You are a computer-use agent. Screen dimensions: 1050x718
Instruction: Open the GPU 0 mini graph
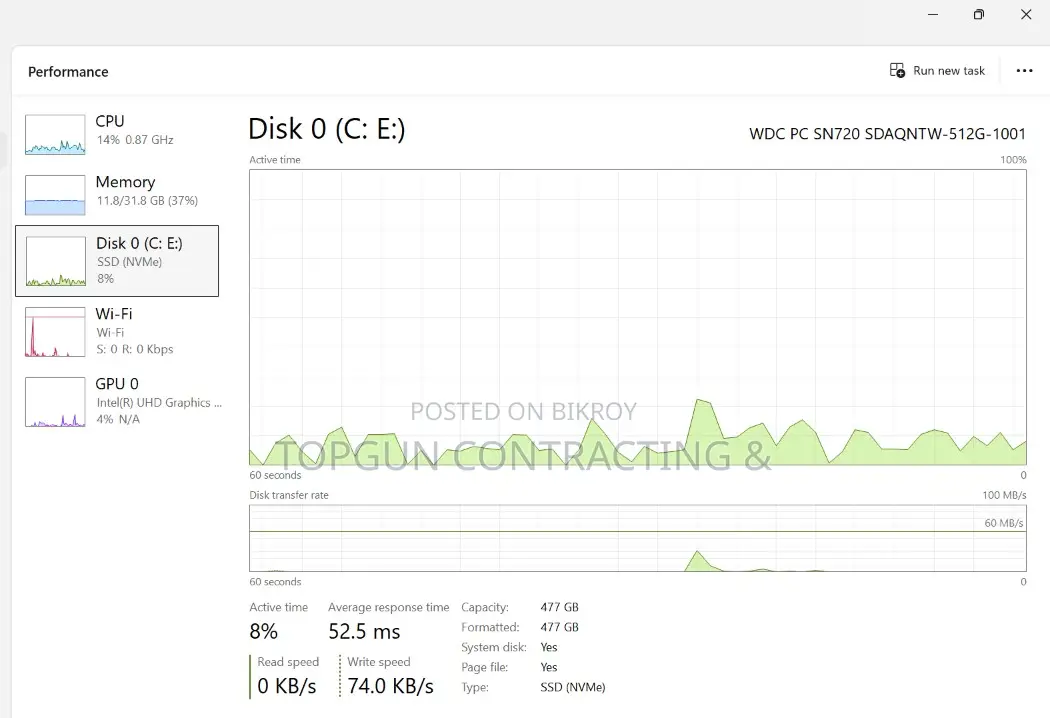point(55,402)
